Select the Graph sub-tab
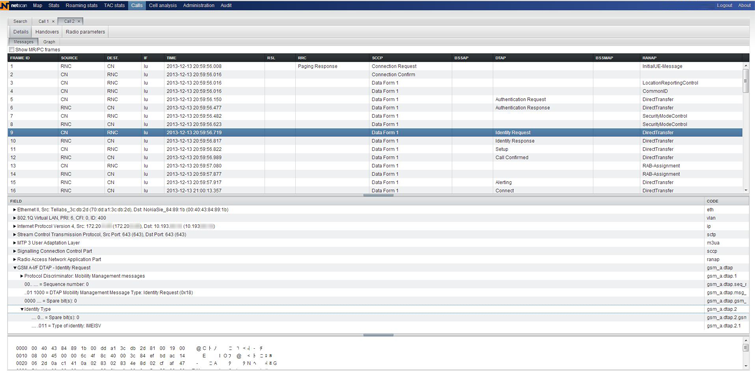This screenshot has height=374, width=755. [x=49, y=42]
